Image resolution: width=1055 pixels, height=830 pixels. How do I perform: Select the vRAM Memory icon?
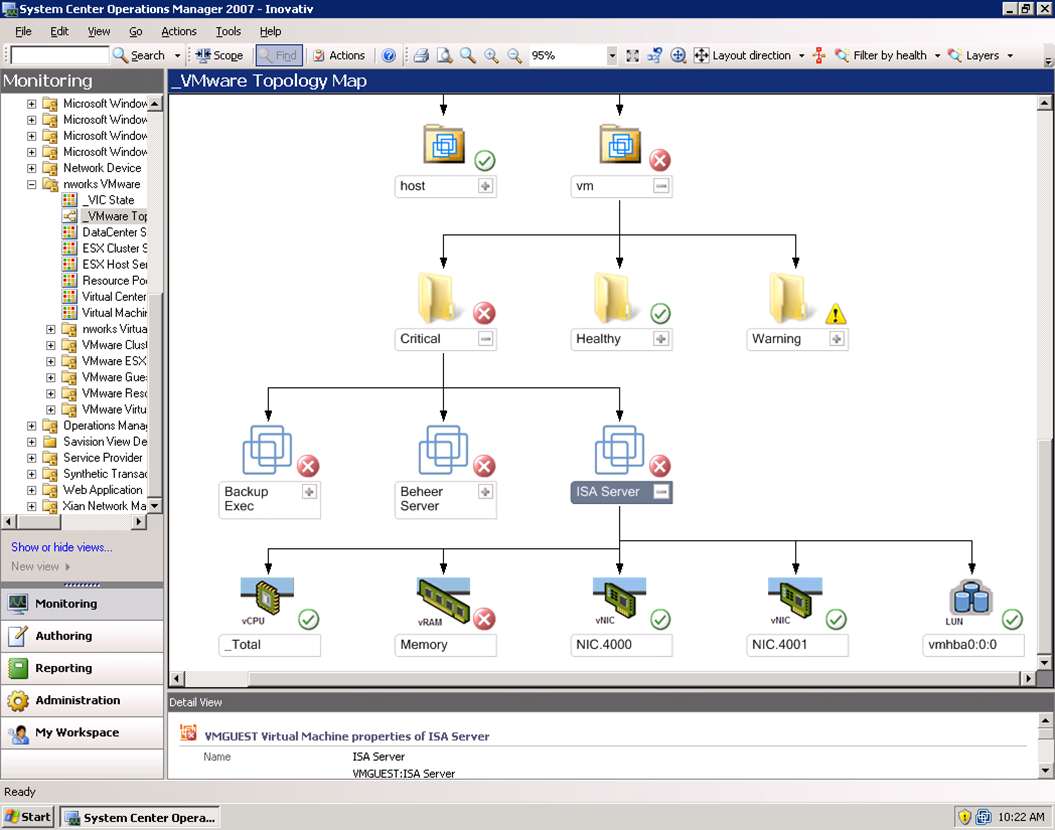443,599
